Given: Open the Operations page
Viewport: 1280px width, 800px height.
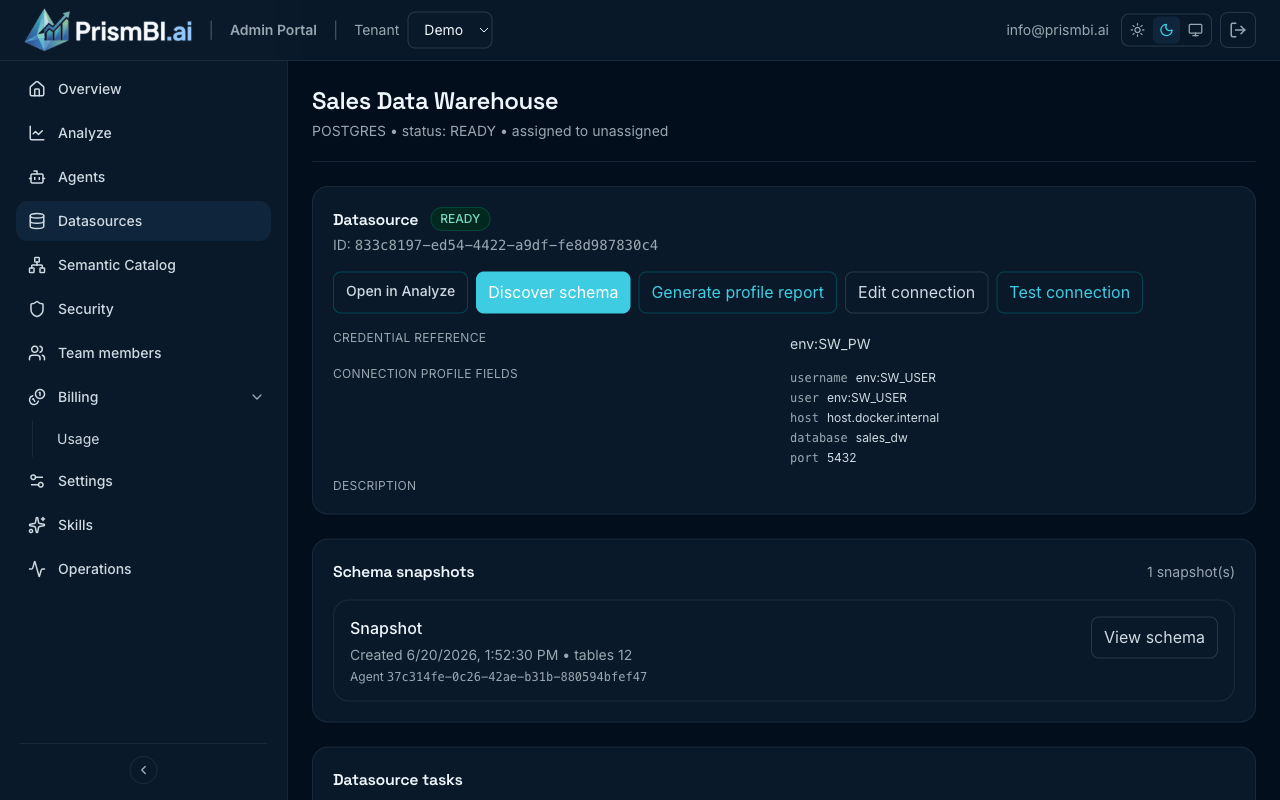Looking at the screenshot, I should tap(143, 569).
